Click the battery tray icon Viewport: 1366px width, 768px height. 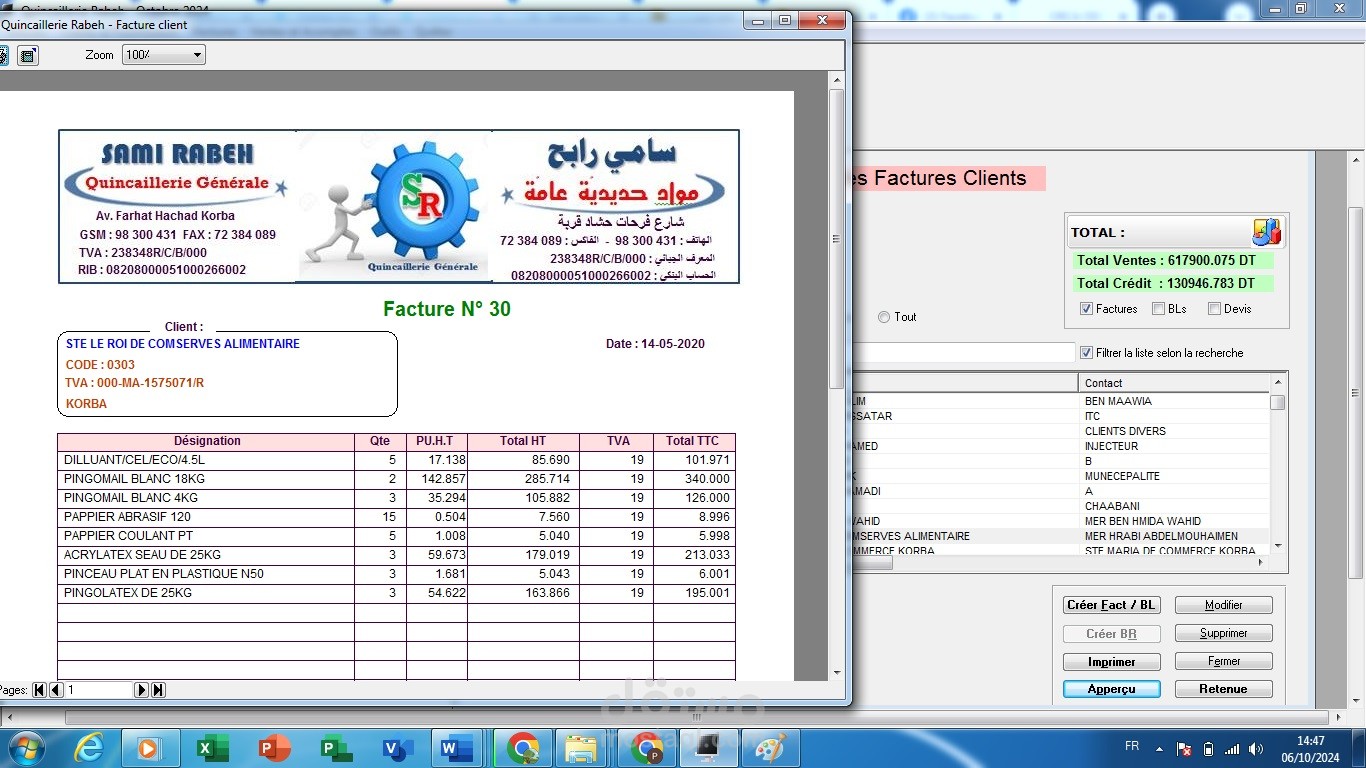(x=1208, y=748)
